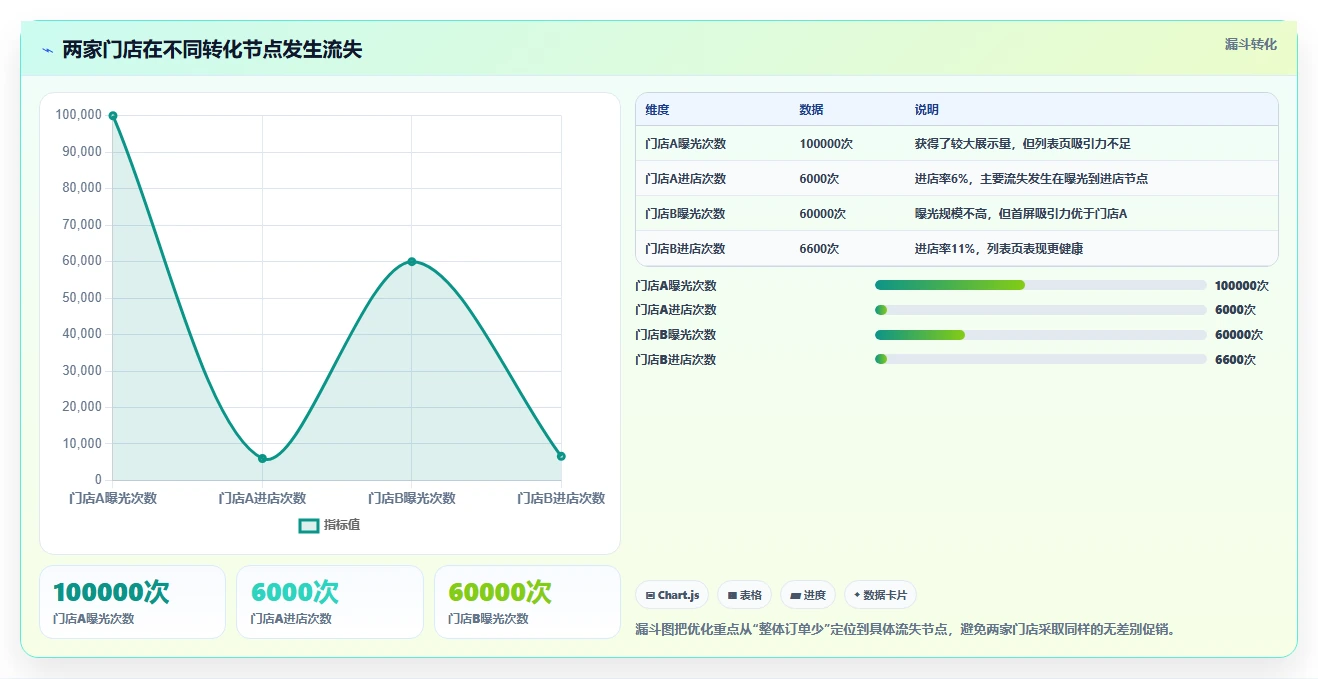Click the 门店A进店次数 data point on chart
Viewport: 1318px width, 679px height.
(x=262, y=458)
